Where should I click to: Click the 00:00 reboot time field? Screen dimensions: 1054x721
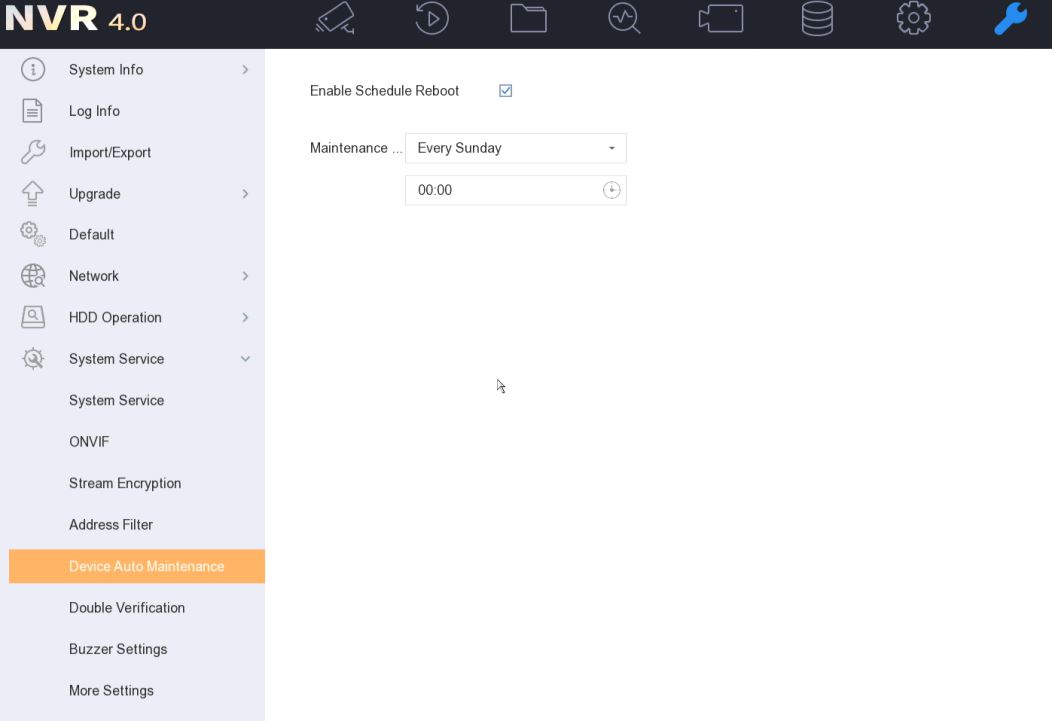point(516,190)
